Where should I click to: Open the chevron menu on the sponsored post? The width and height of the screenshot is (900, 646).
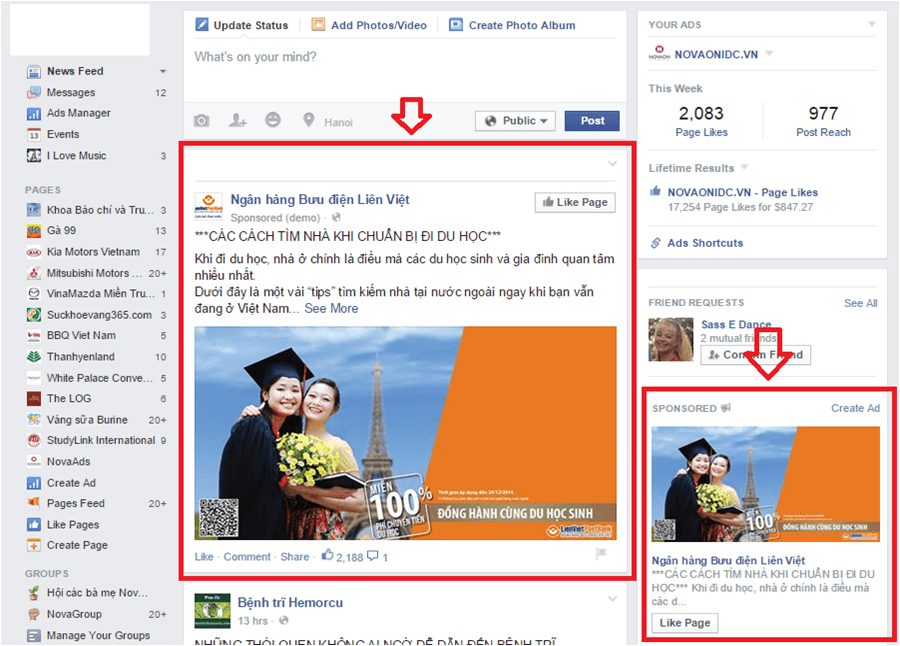point(610,161)
